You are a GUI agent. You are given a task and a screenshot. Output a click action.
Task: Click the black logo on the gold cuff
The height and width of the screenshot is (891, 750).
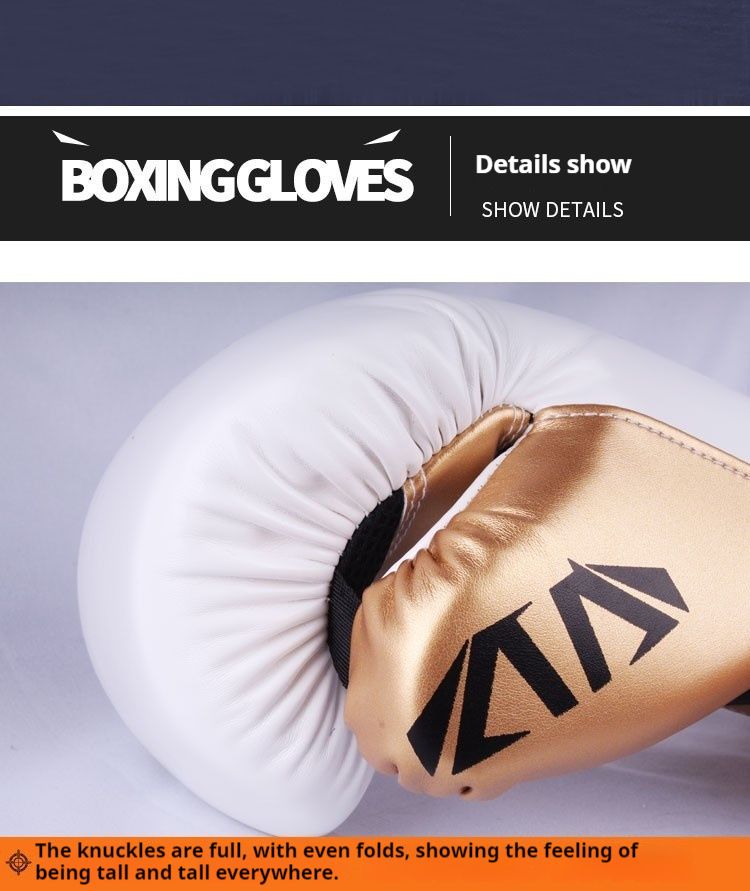tap(548, 666)
